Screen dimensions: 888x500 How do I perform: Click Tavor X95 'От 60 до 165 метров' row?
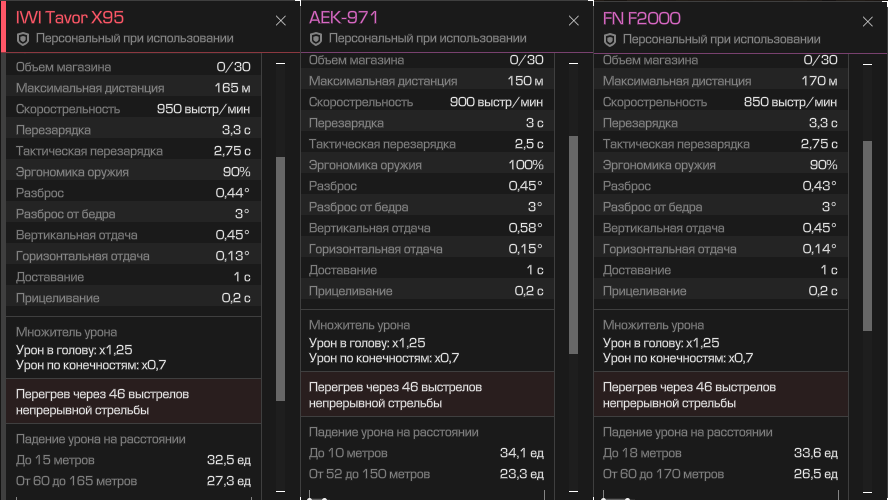click(133, 481)
